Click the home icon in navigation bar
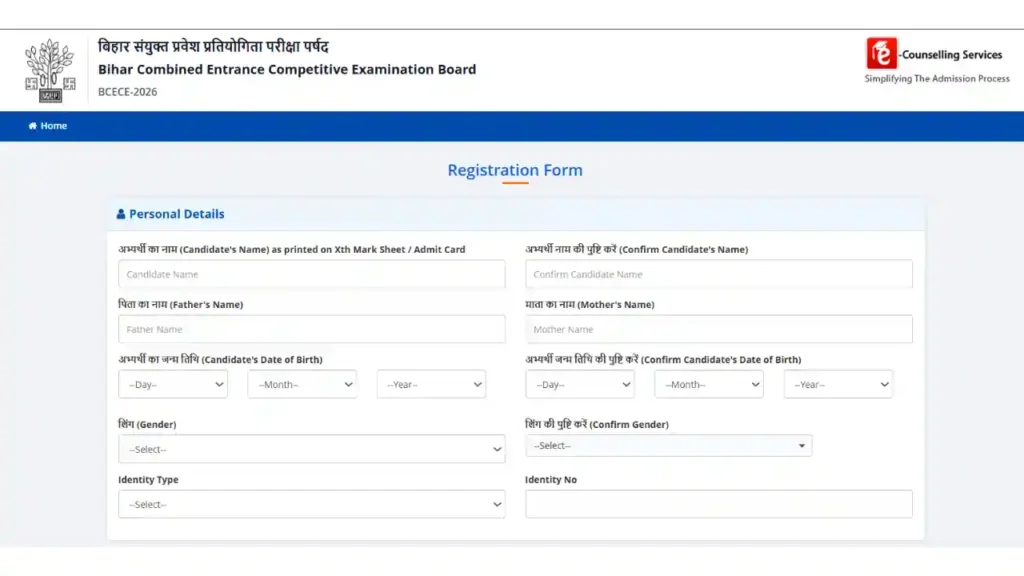 click(34, 126)
